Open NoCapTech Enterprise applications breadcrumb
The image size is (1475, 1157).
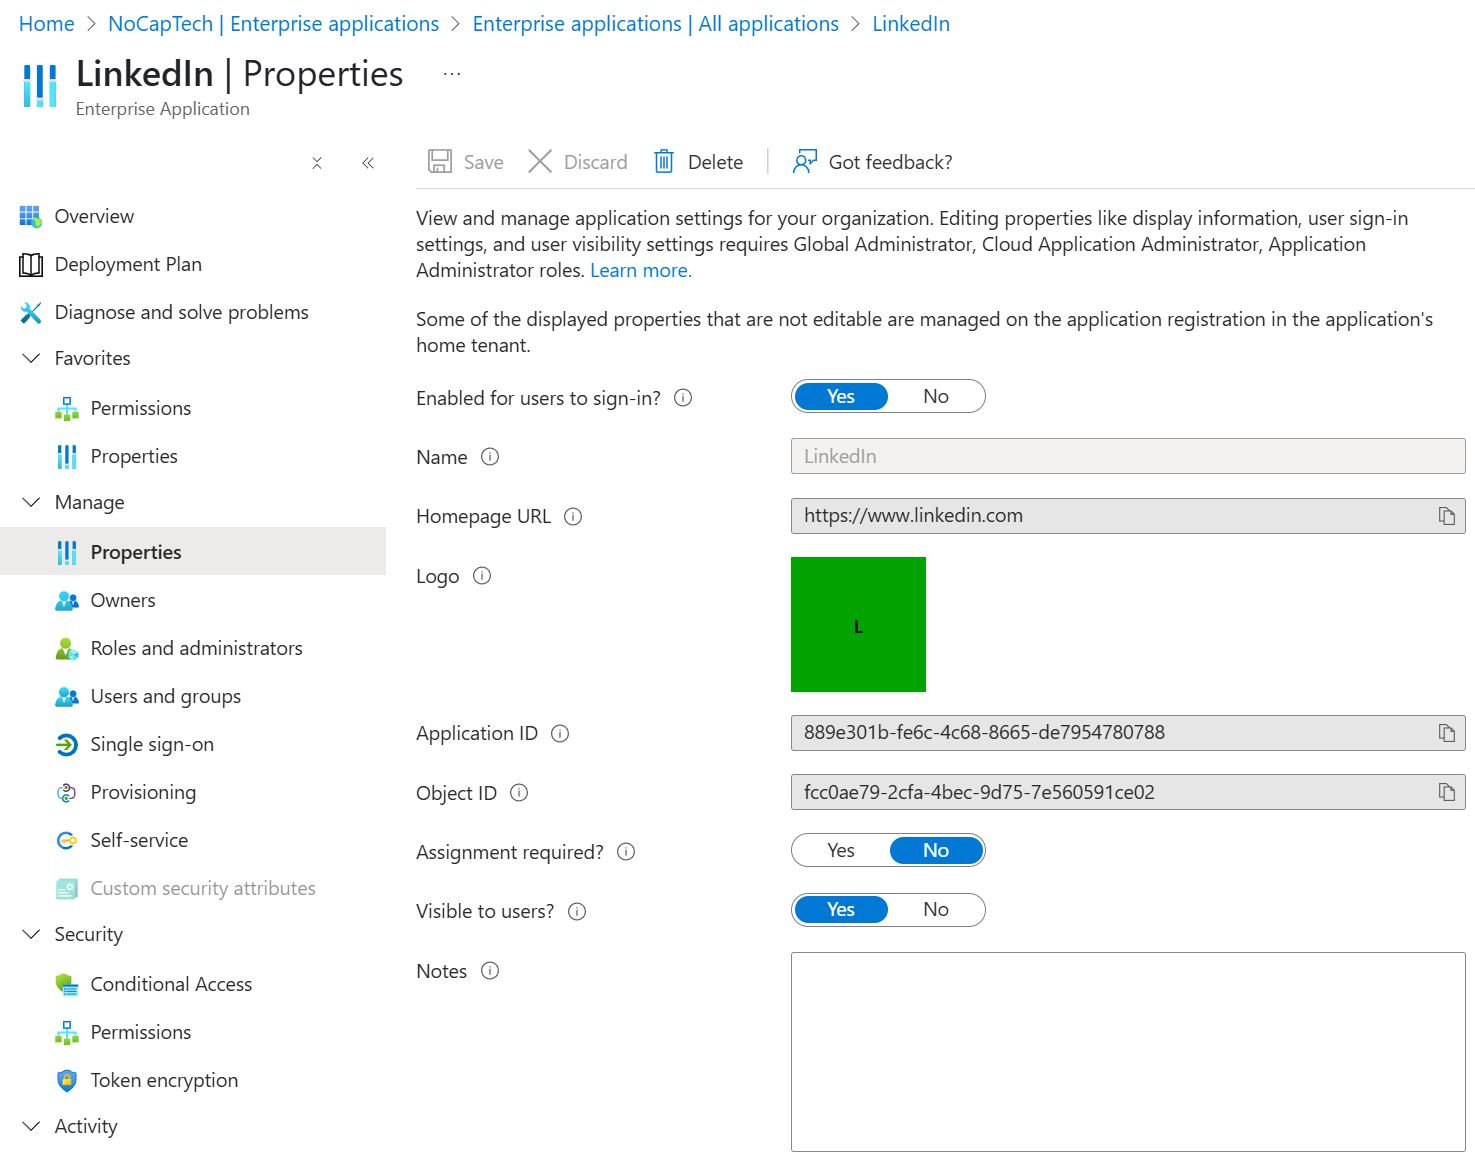tap(273, 24)
